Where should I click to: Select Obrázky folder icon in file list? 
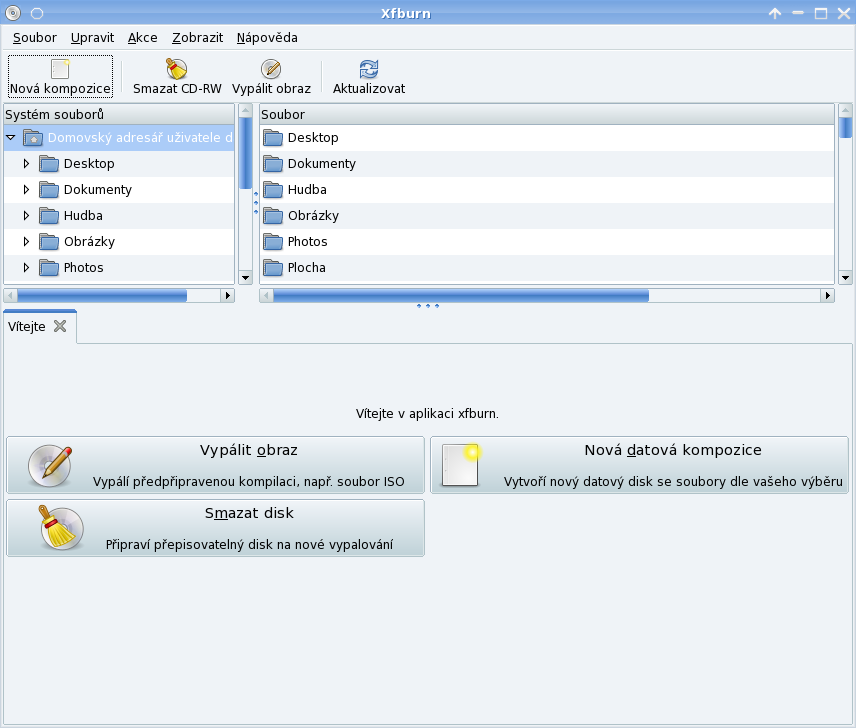point(273,216)
